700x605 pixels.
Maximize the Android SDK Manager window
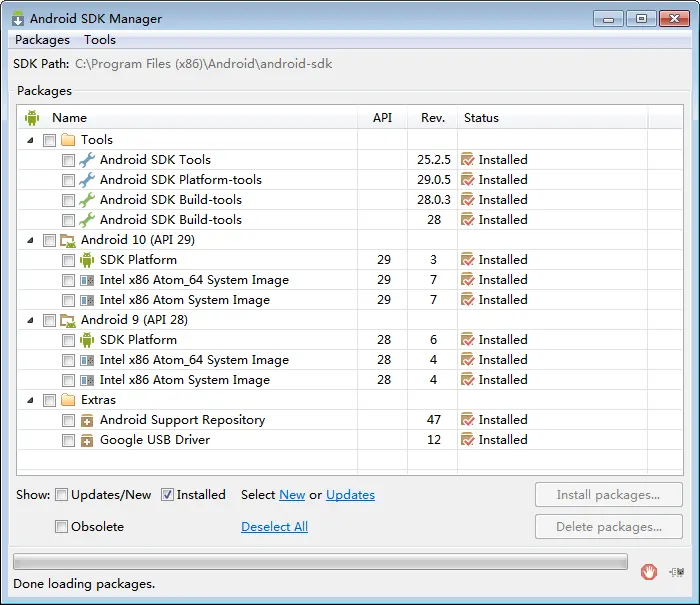click(641, 19)
